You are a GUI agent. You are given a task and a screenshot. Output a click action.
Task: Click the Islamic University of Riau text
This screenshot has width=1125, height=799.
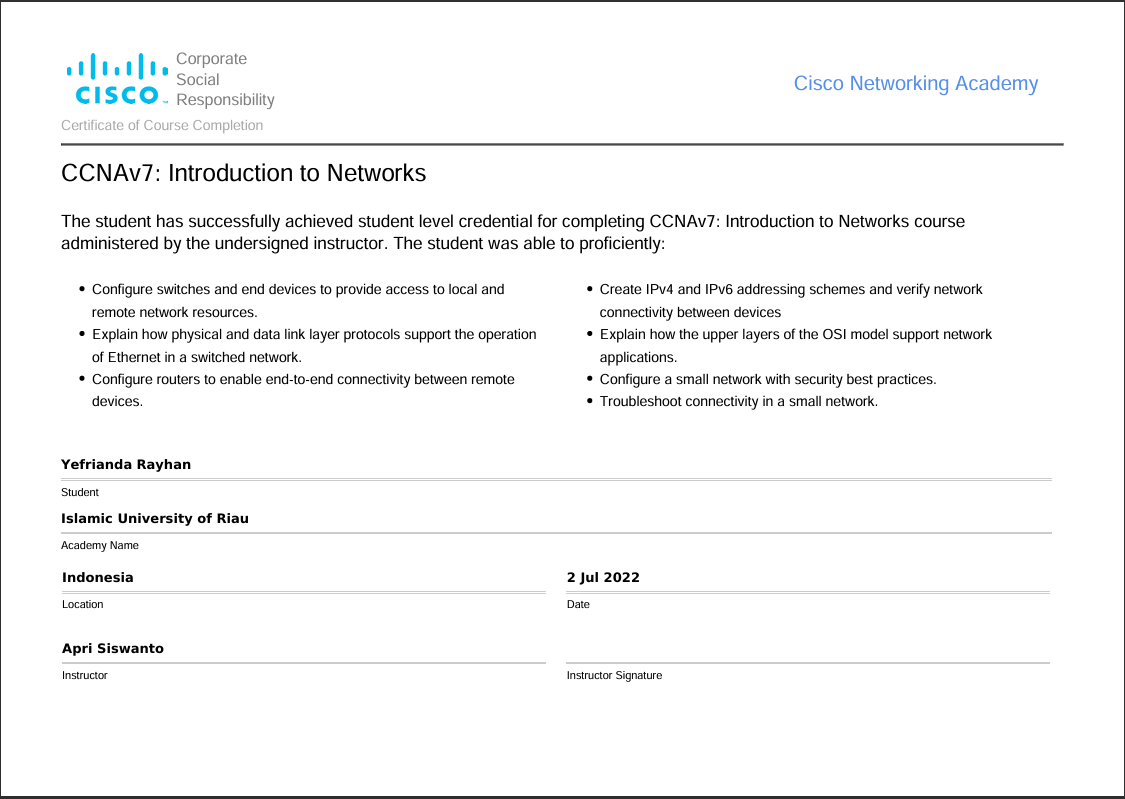tap(155, 519)
